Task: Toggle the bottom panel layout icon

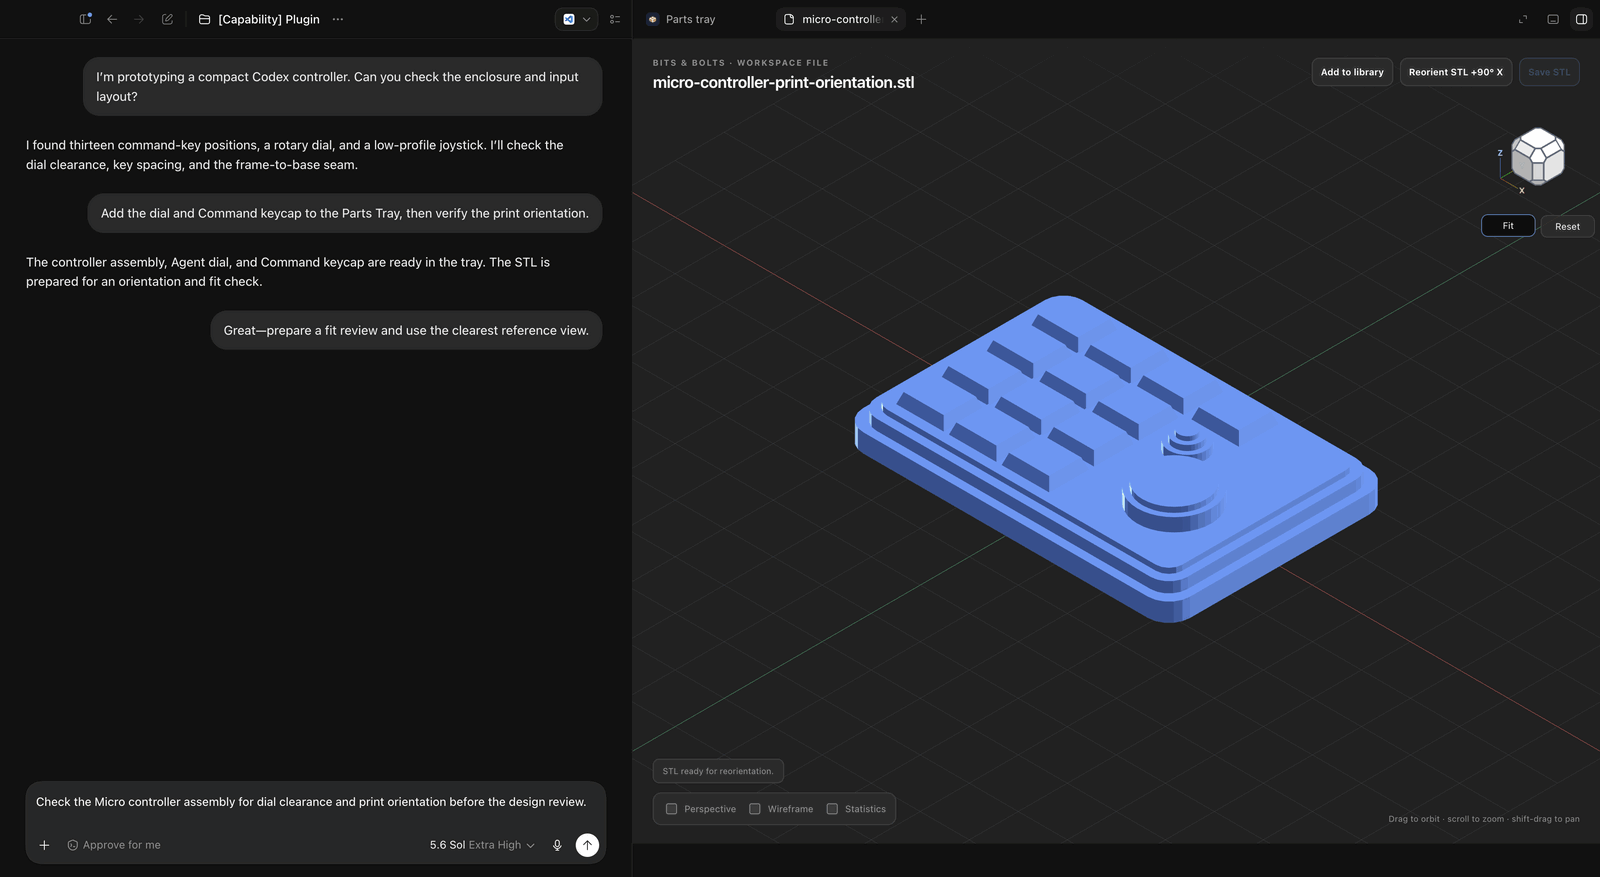Action: tap(1553, 19)
